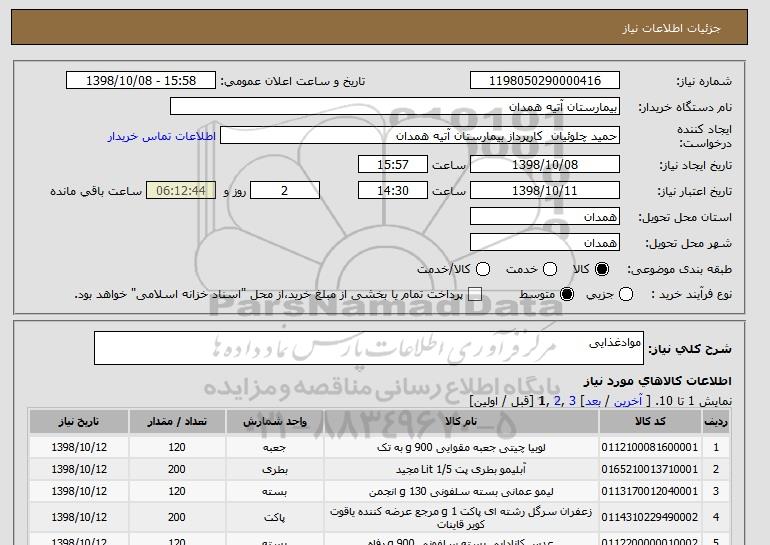Click the ردیف column header
The width and height of the screenshot is (770, 545).
point(716,422)
